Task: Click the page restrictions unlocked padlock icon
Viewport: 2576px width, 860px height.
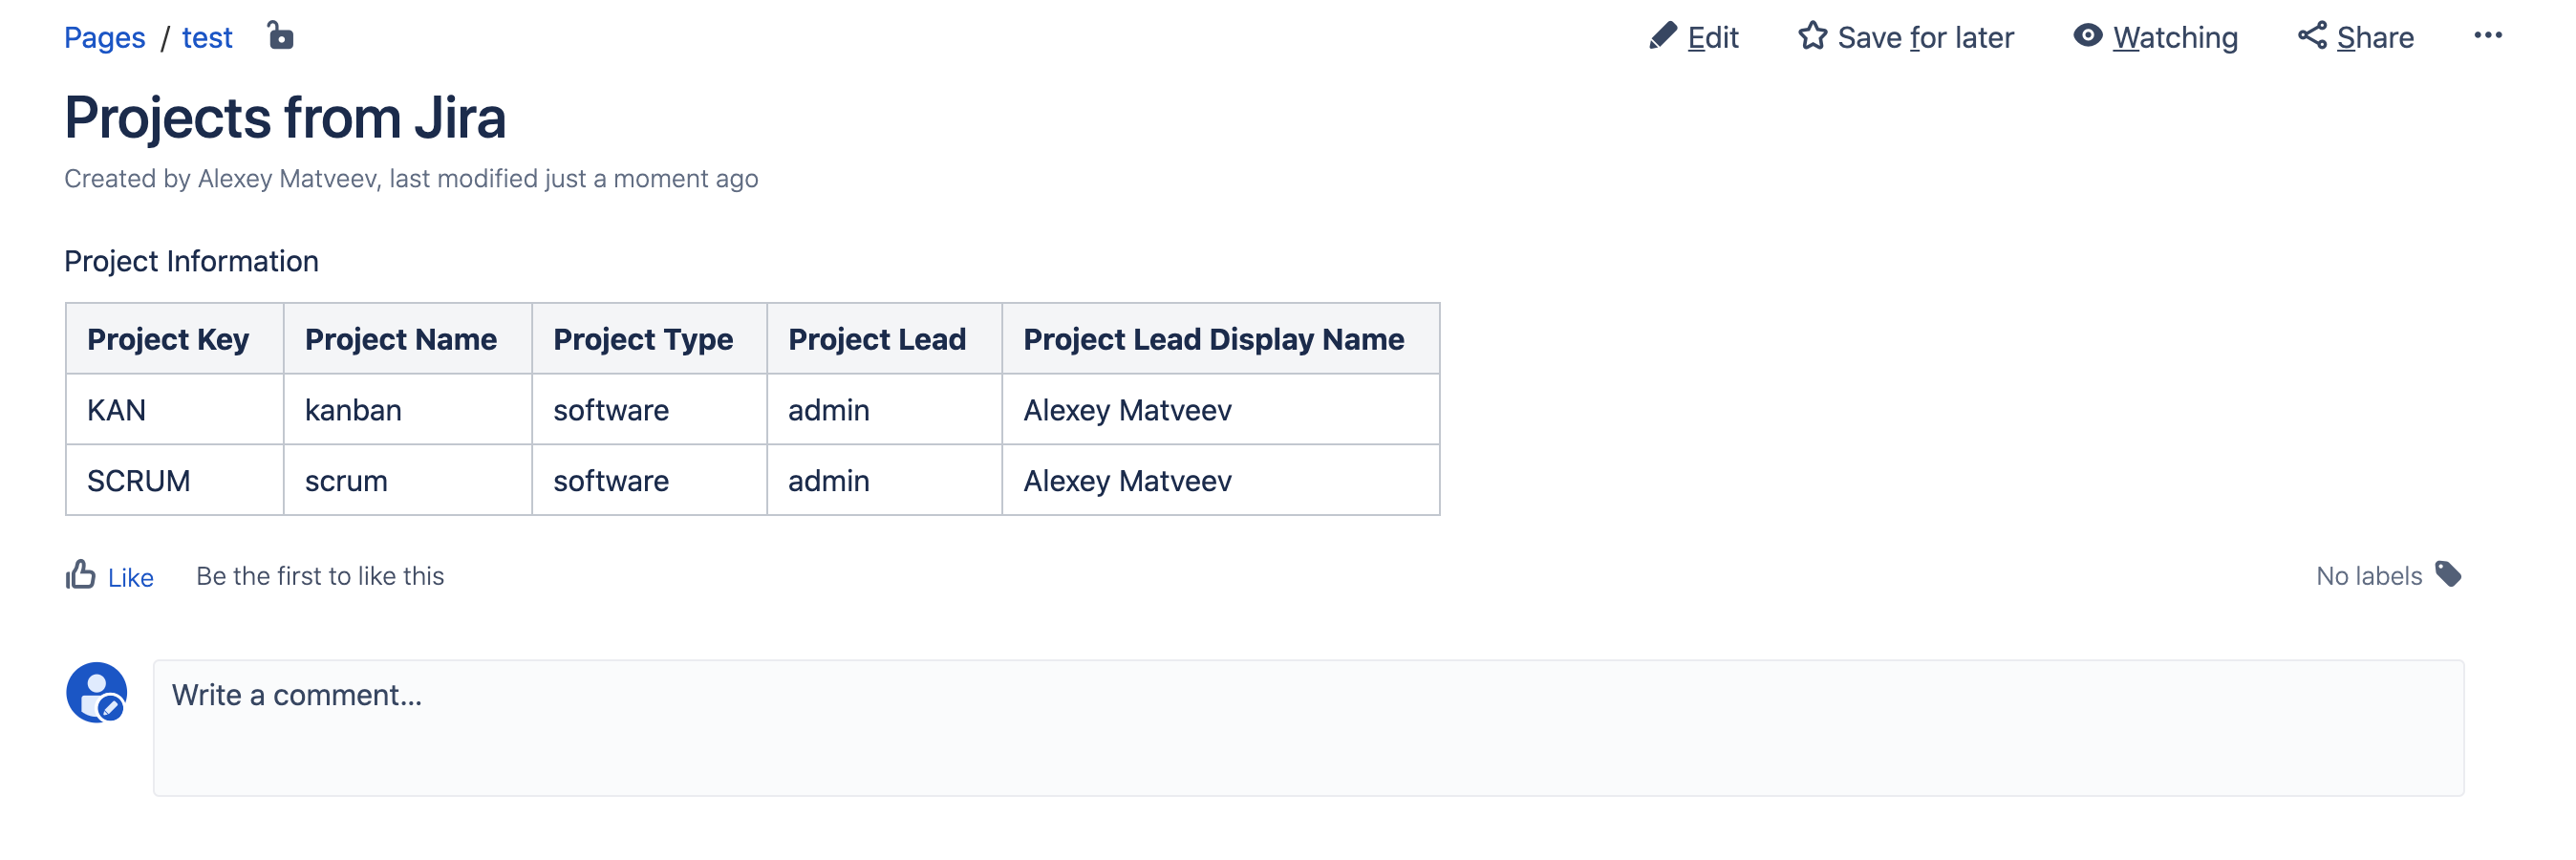Action: 281,36
